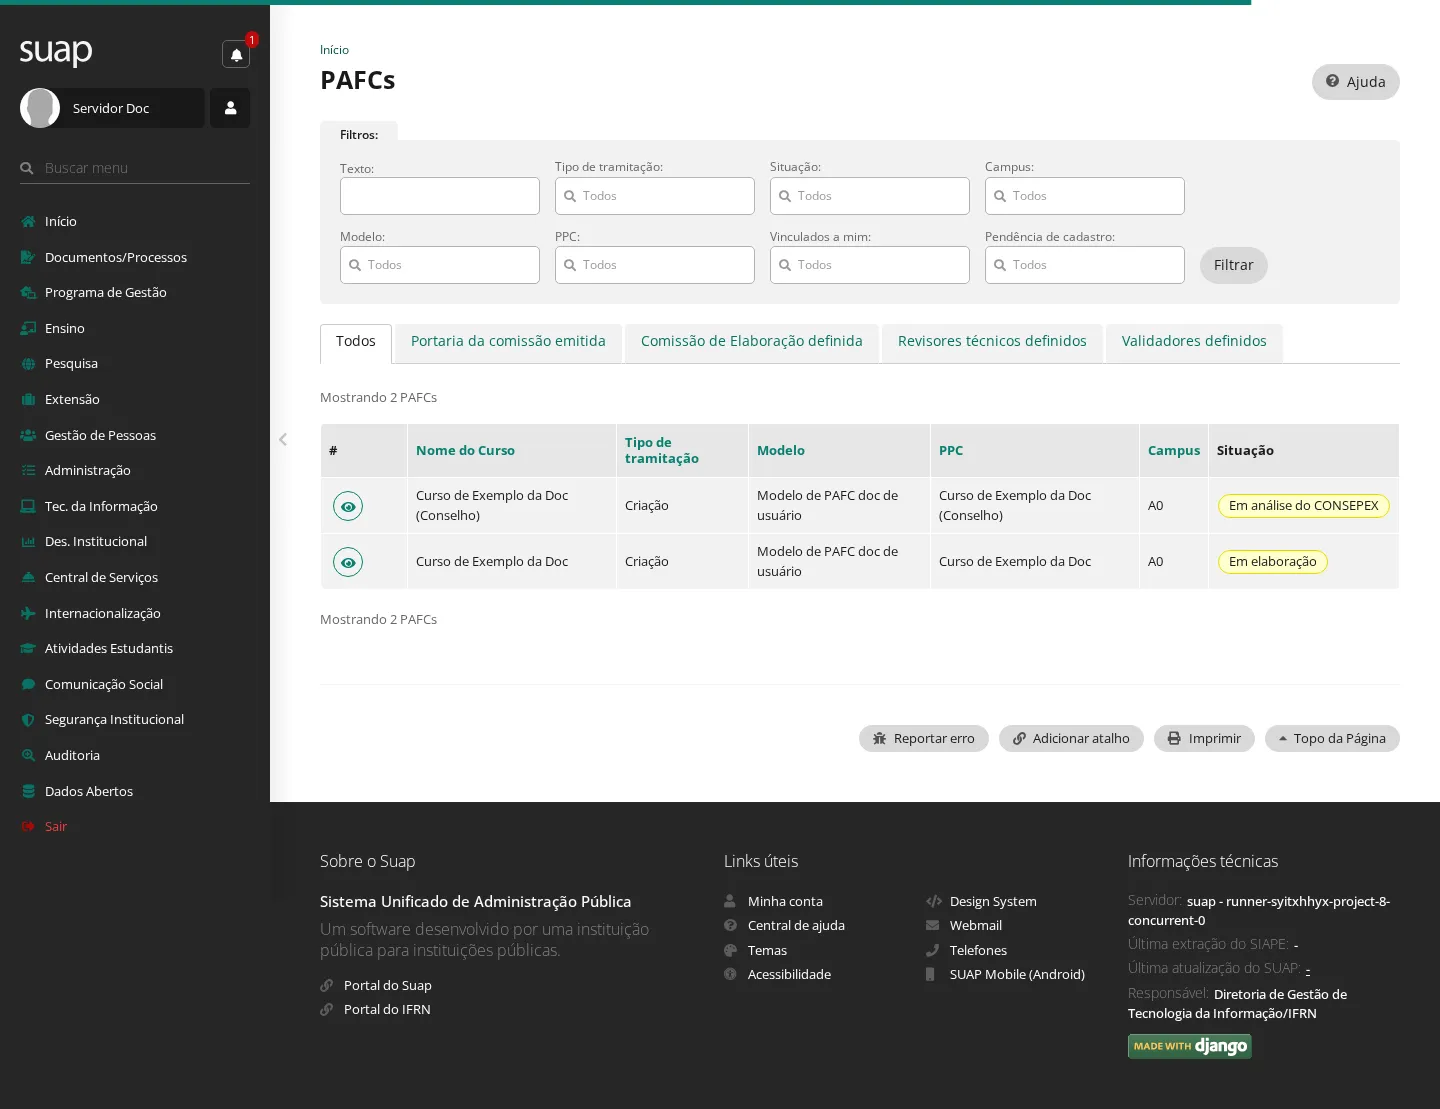Image resolution: width=1440 pixels, height=1109 pixels.
Task: Open the Campus filter dropdown
Action: click(x=1085, y=196)
